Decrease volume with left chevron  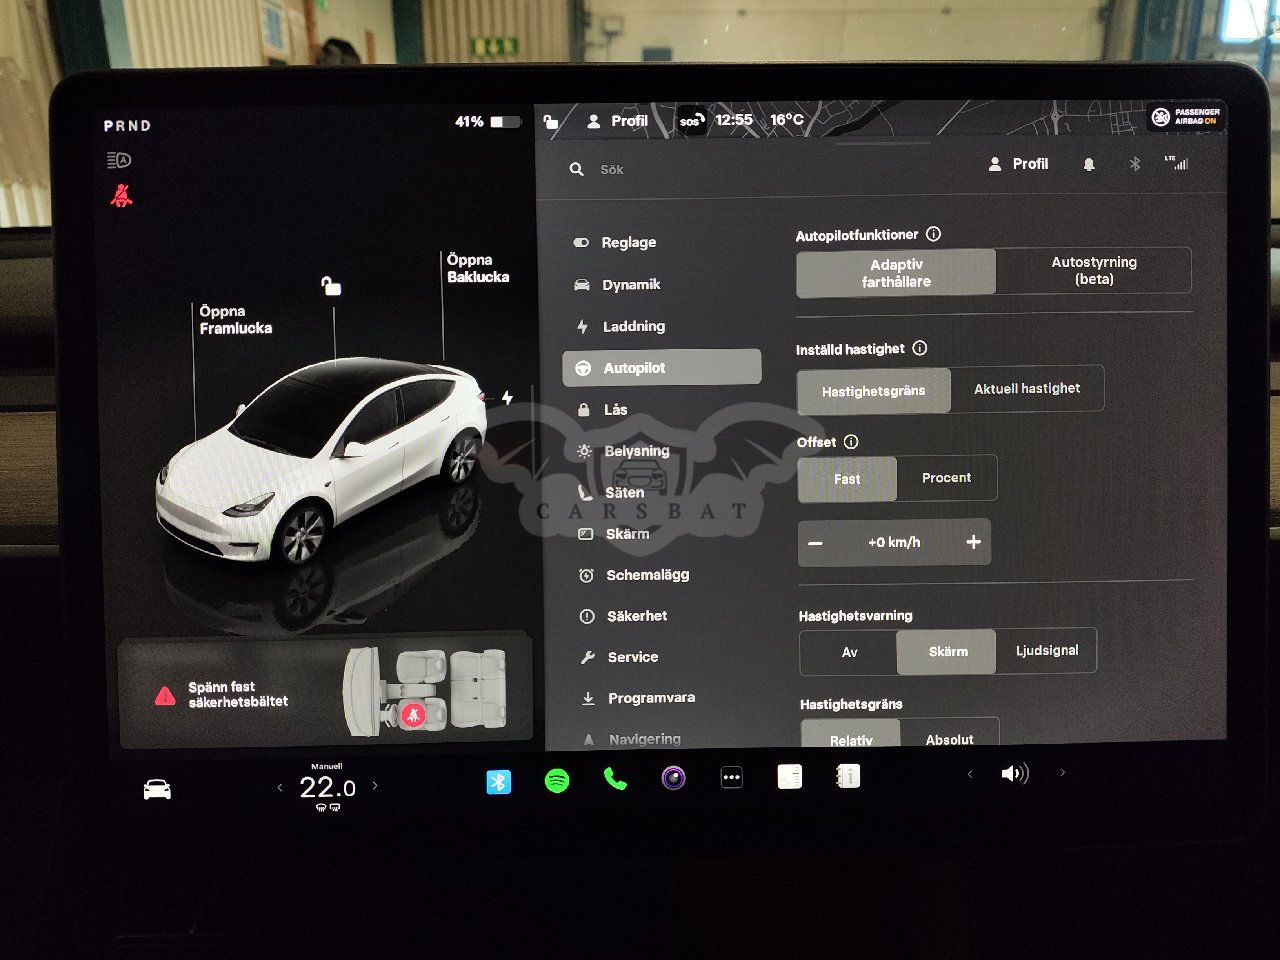(969, 774)
